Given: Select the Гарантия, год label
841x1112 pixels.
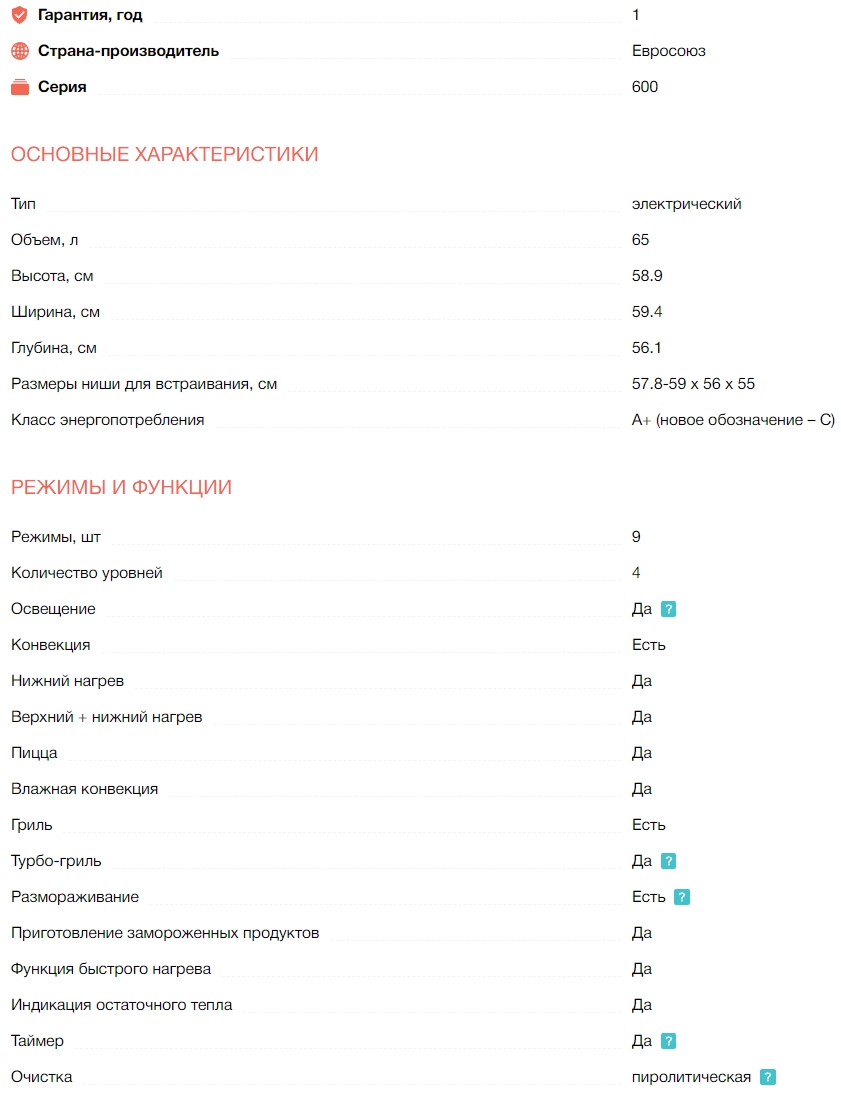Looking at the screenshot, I should tap(89, 15).
